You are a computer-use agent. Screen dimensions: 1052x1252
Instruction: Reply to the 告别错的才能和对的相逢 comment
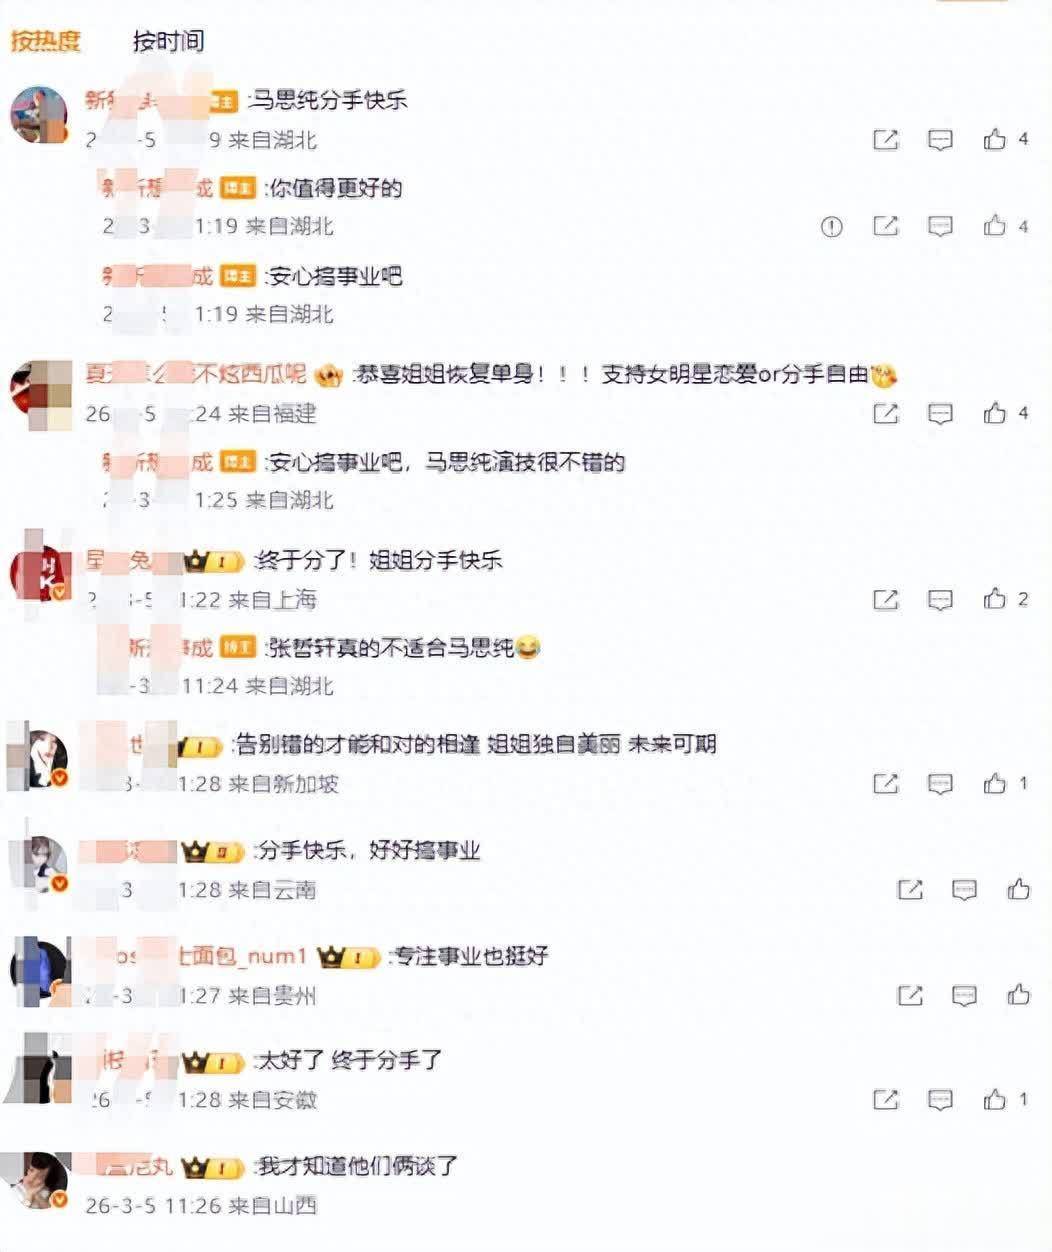coord(940,783)
